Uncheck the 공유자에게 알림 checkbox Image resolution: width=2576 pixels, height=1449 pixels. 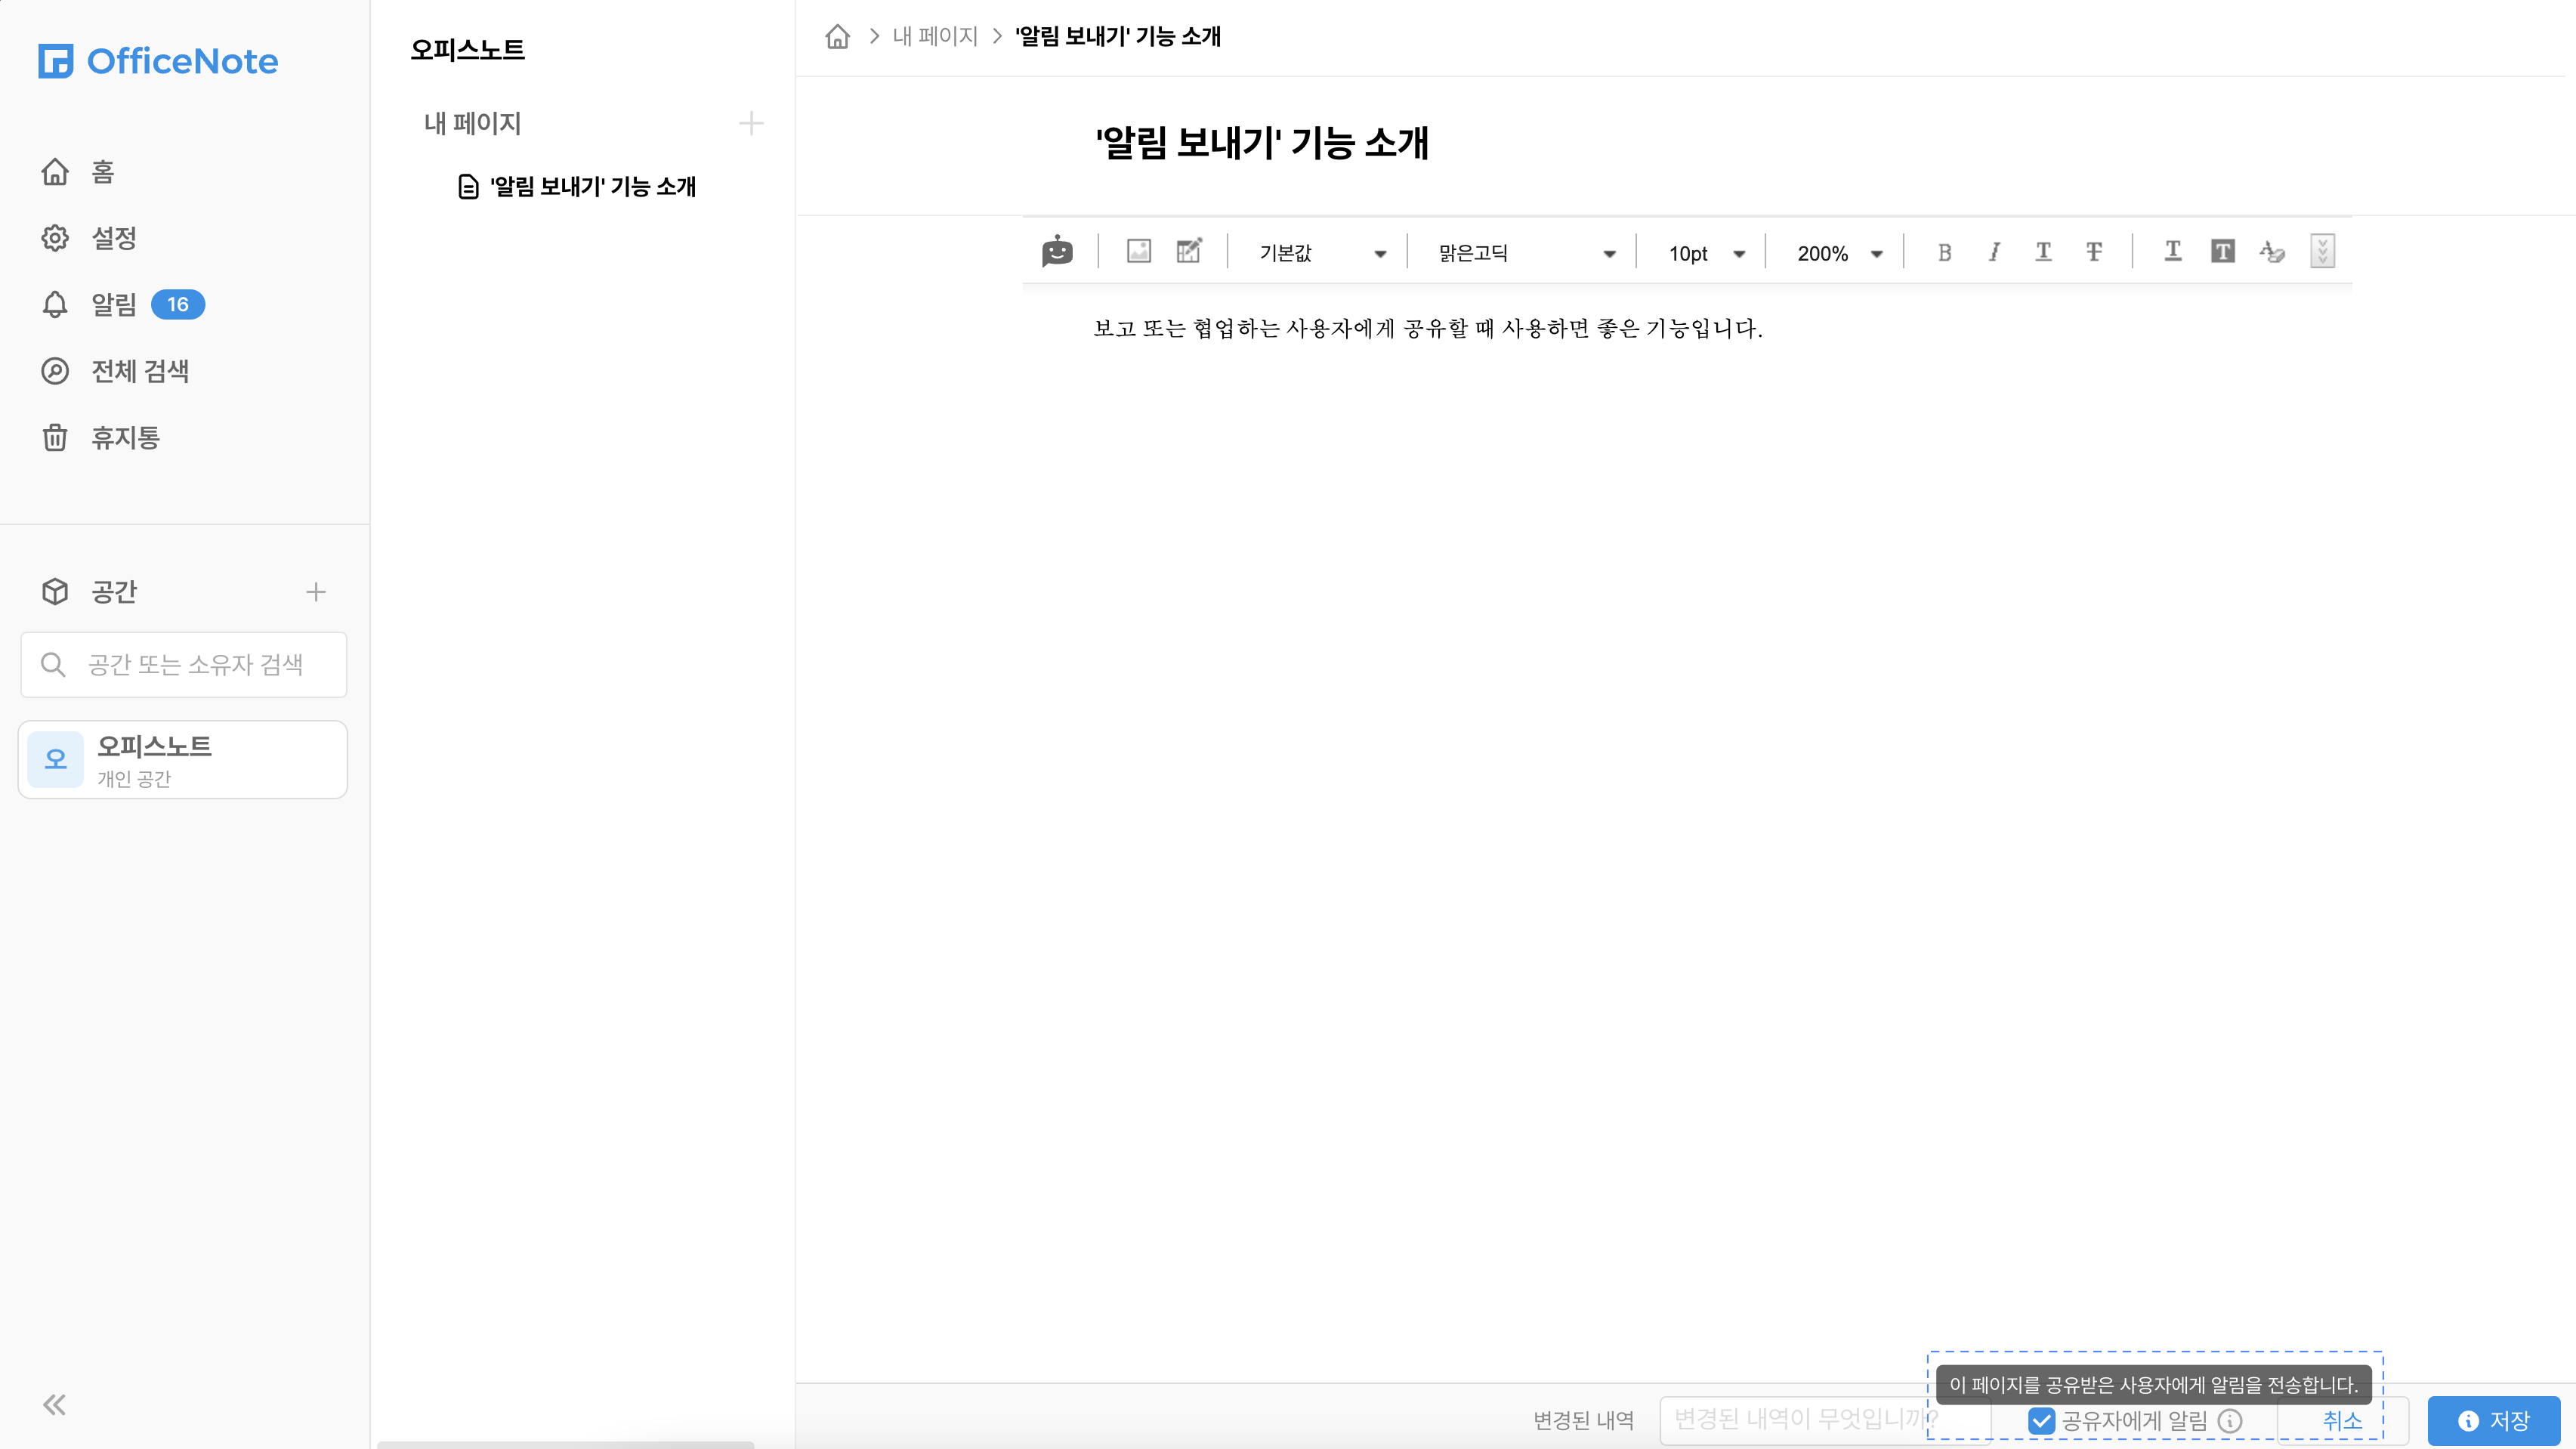2041,1420
